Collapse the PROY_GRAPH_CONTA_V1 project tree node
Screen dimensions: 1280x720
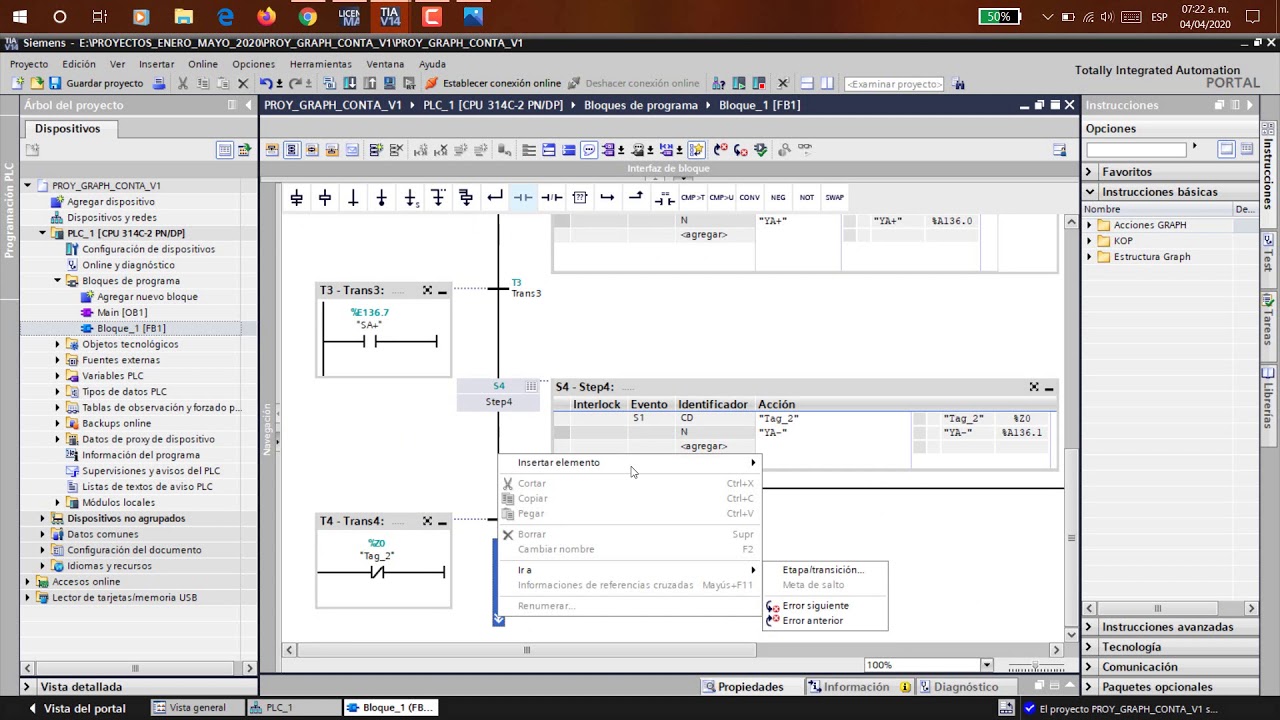click(27, 186)
